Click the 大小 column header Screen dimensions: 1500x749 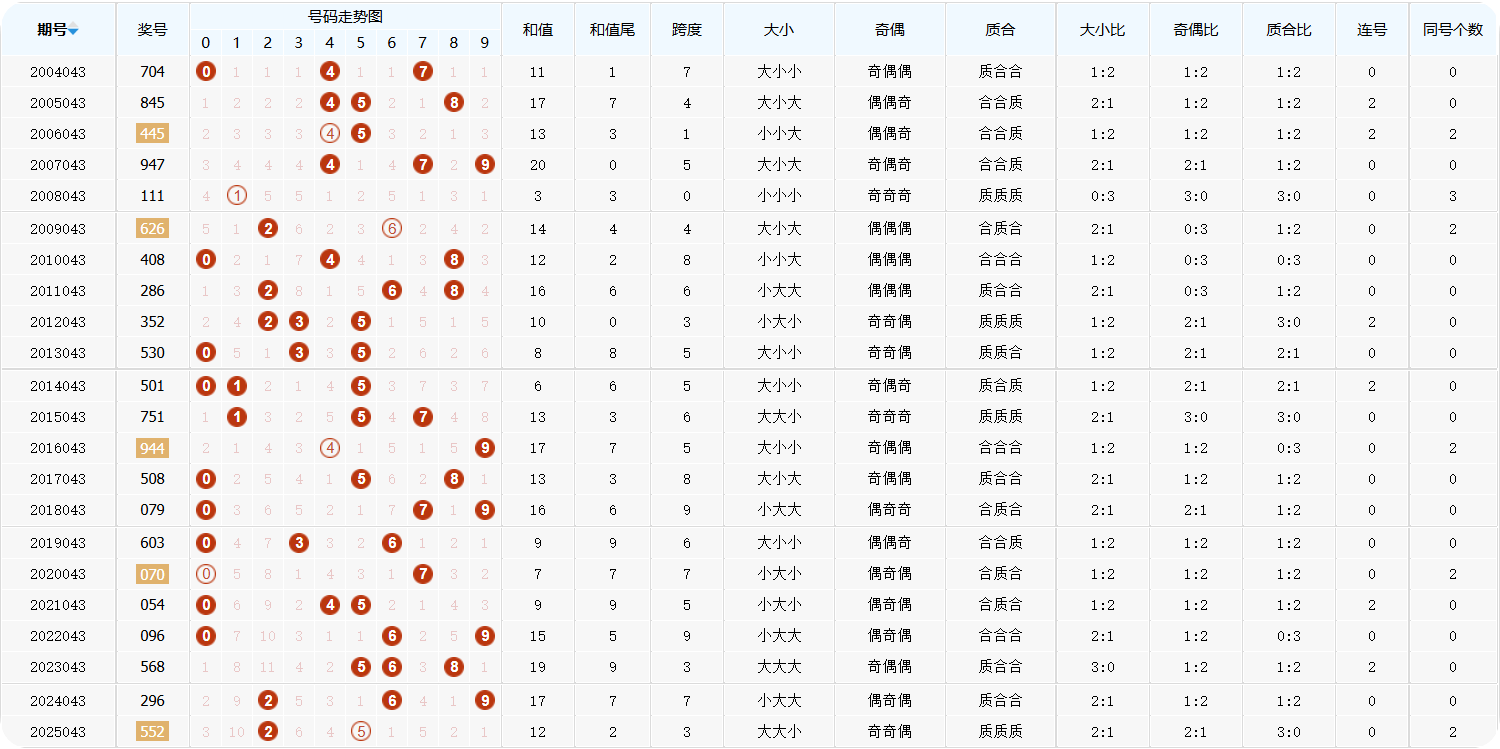click(x=778, y=30)
